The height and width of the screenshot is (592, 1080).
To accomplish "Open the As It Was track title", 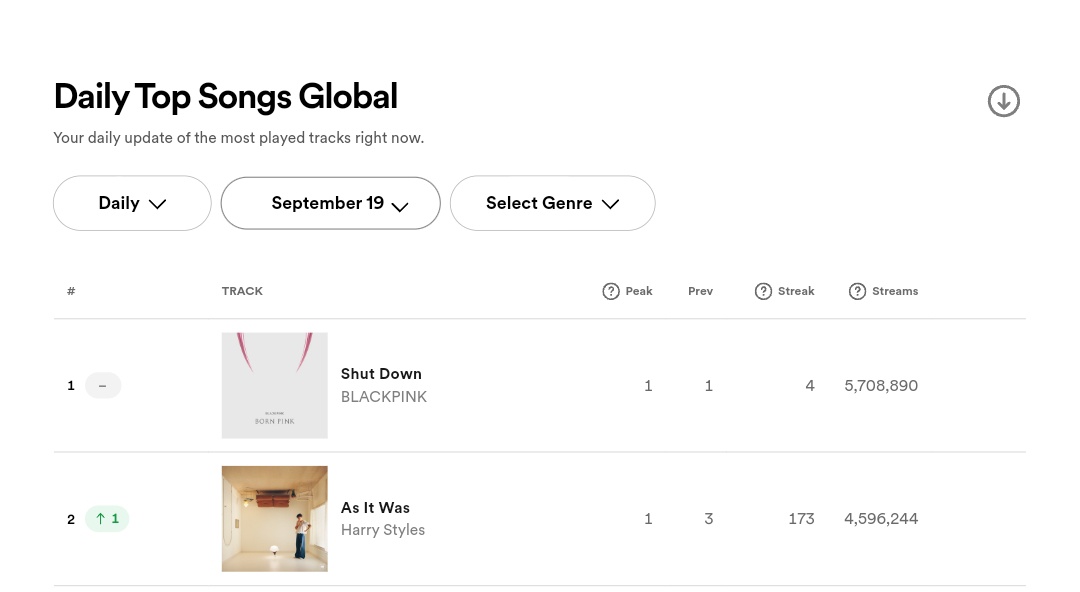I will click(x=375, y=508).
